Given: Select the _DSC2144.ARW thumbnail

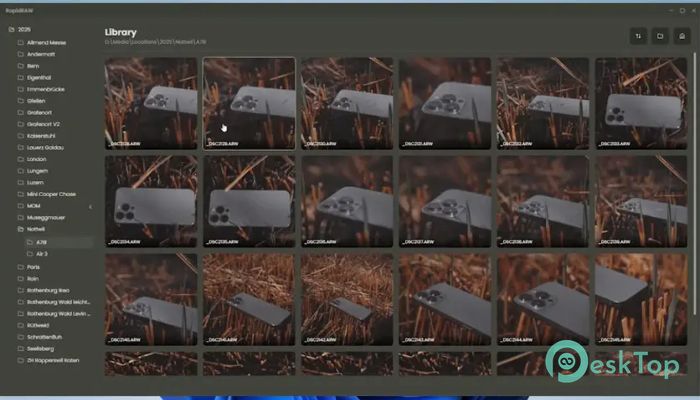Looking at the screenshot, I should pyautogui.click(x=543, y=300).
